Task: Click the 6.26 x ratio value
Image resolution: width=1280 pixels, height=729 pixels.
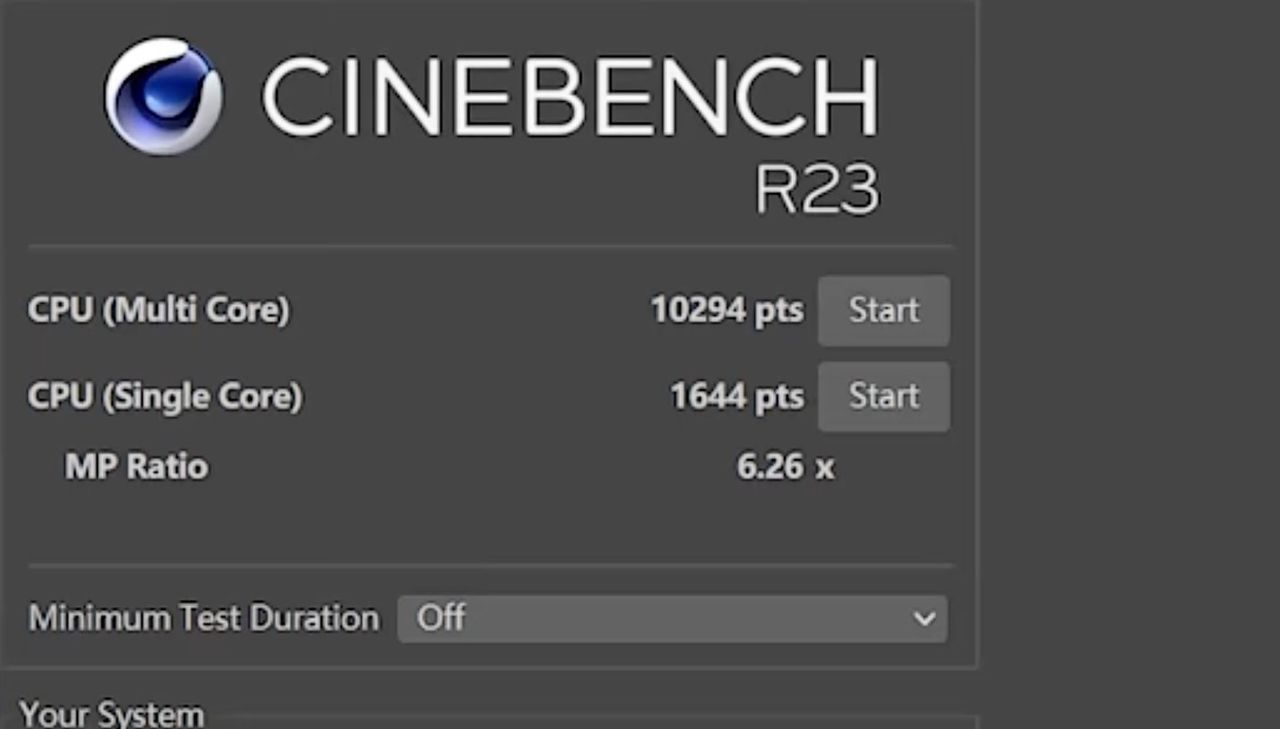Action: [784, 467]
